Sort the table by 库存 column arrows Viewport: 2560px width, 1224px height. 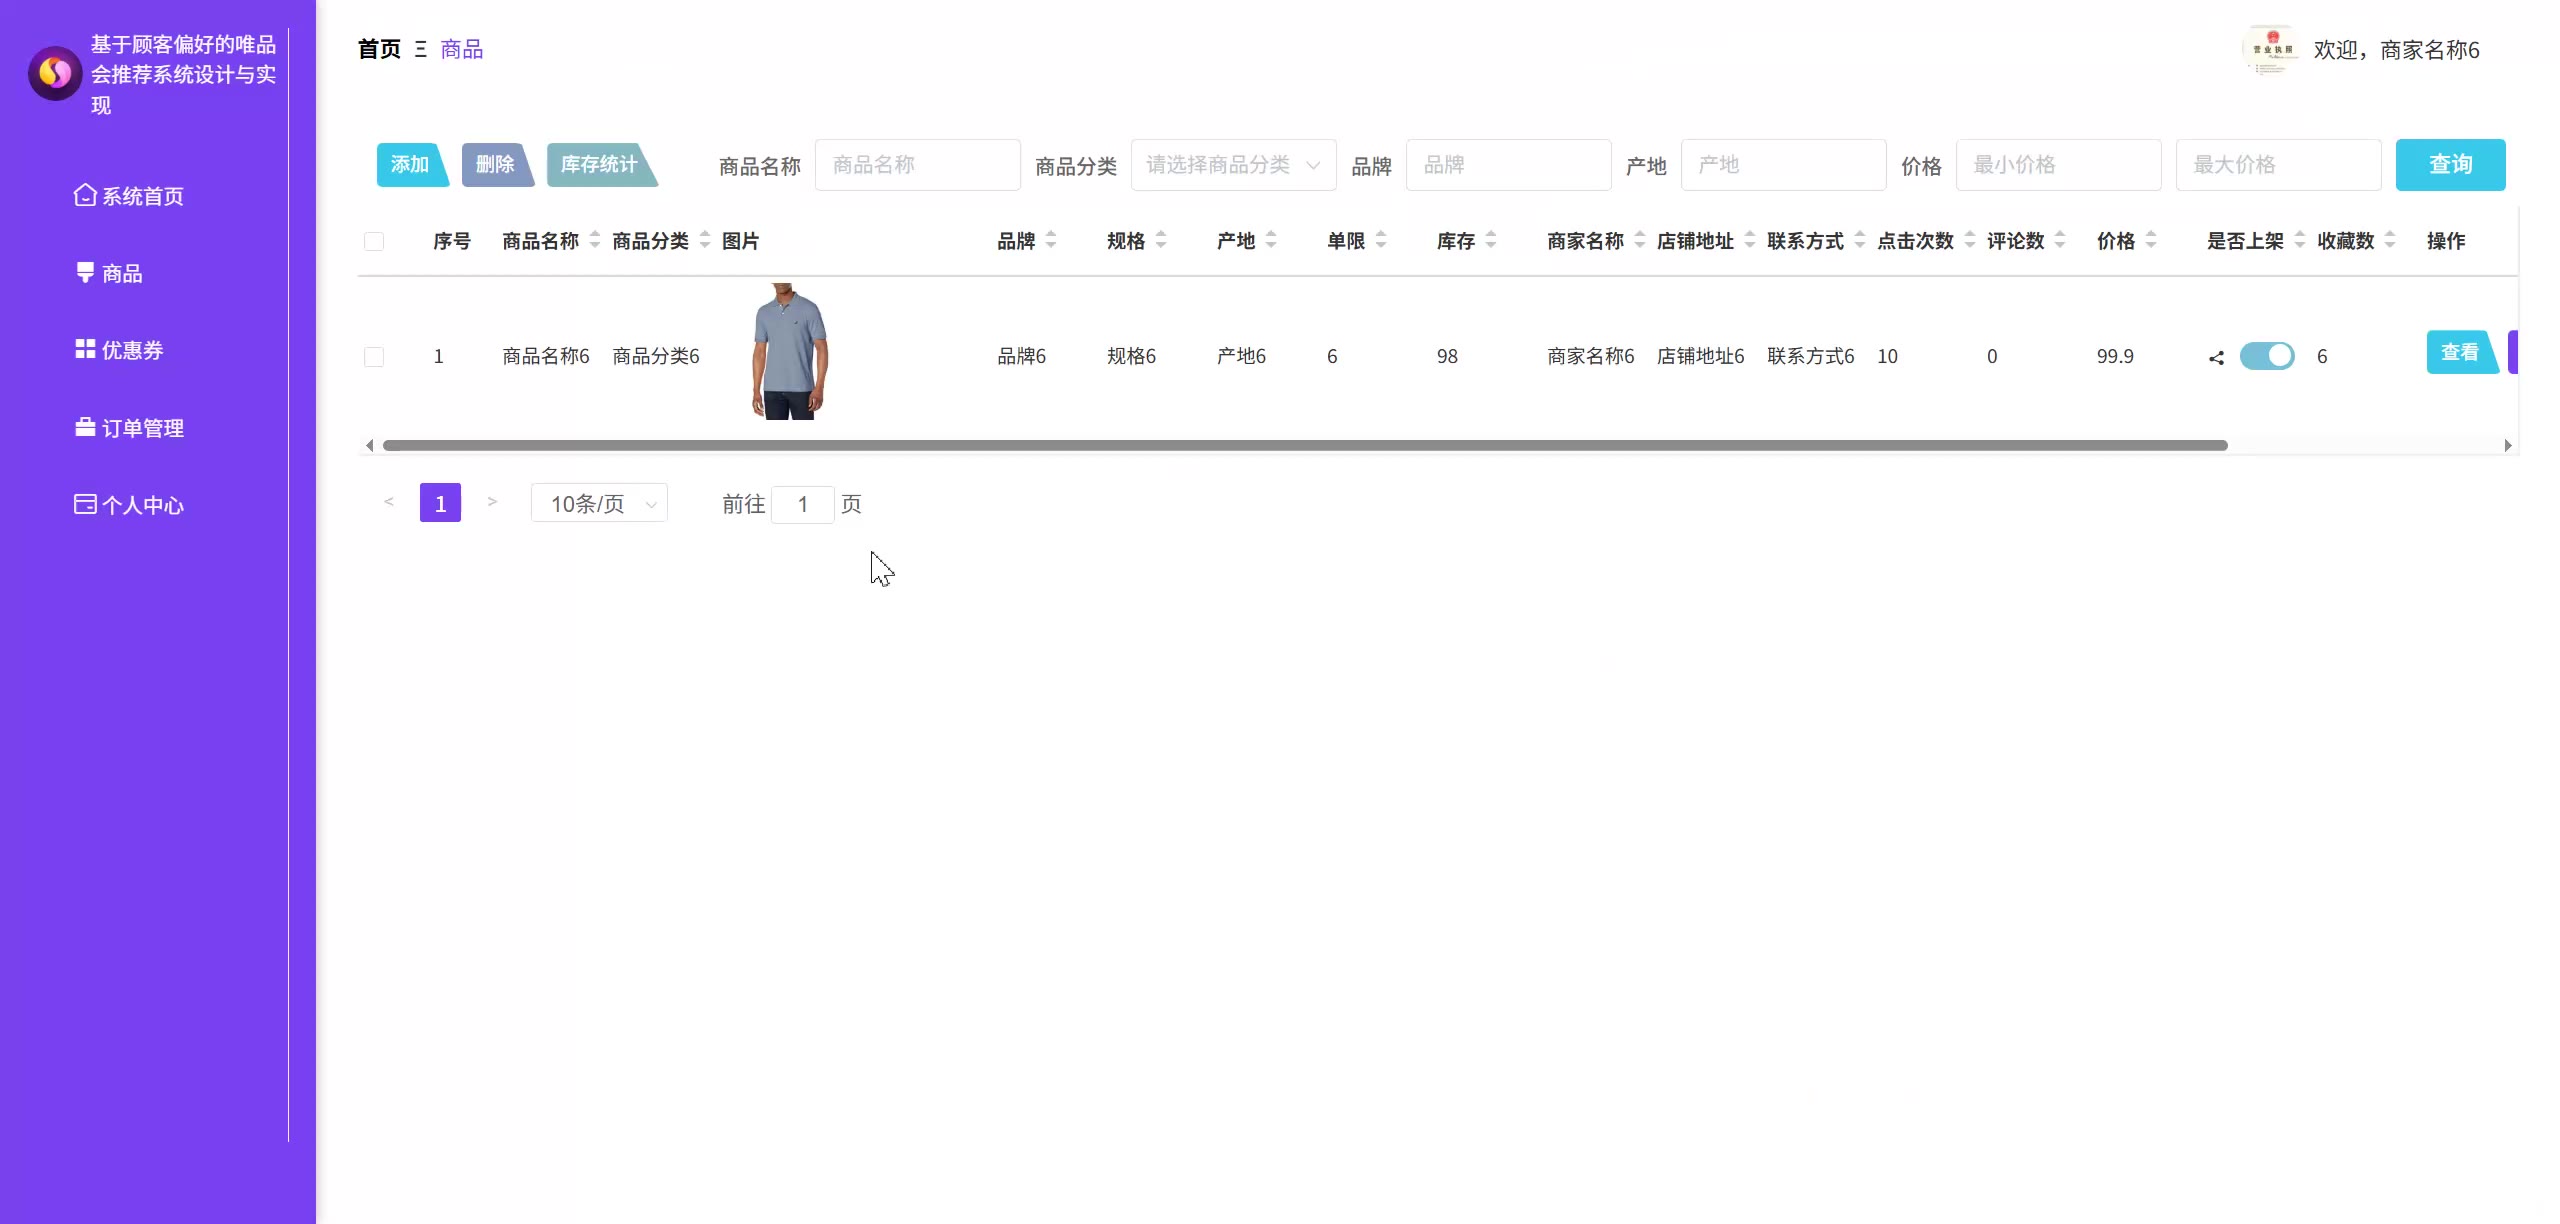point(1490,240)
